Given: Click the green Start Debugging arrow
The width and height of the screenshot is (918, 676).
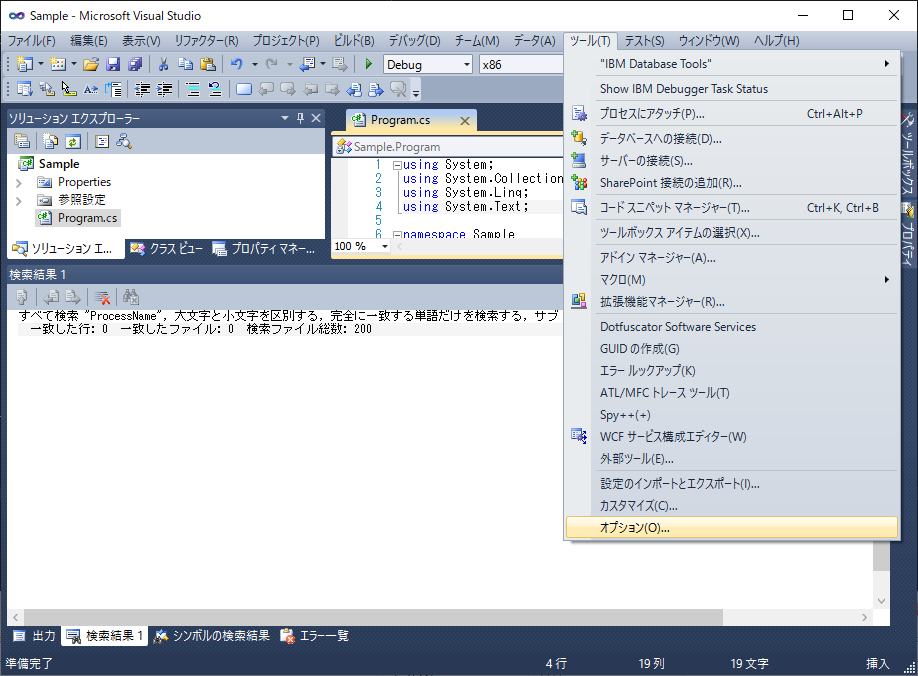Looking at the screenshot, I should pyautogui.click(x=368, y=64).
